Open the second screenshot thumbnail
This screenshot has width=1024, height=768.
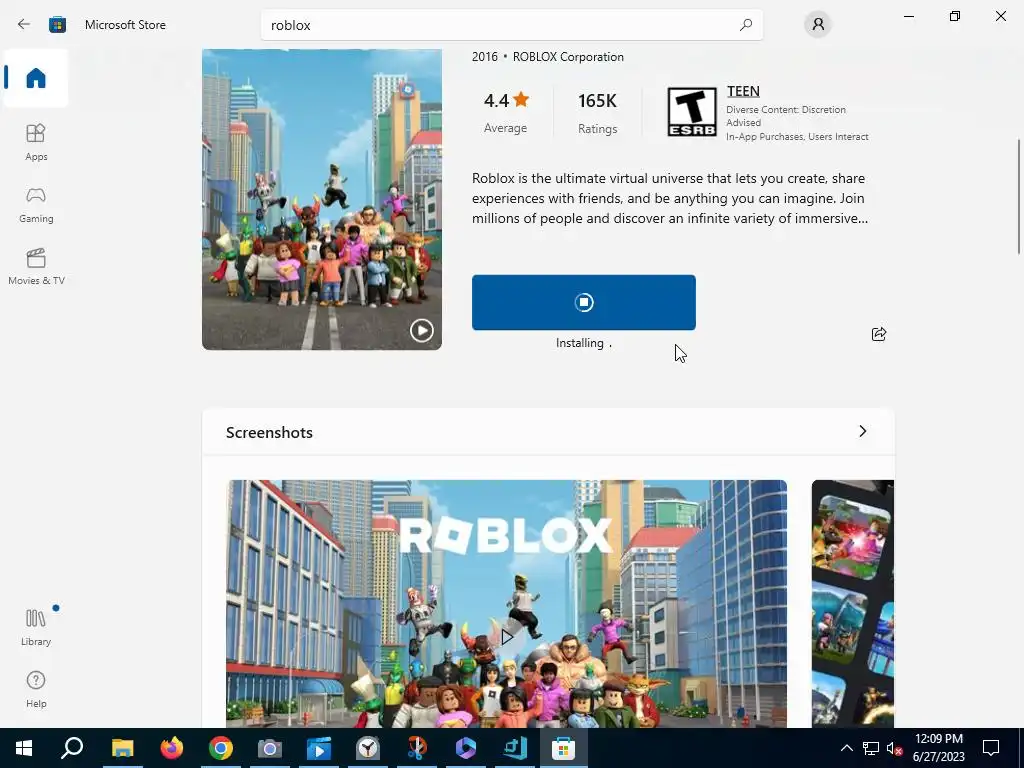[852, 603]
